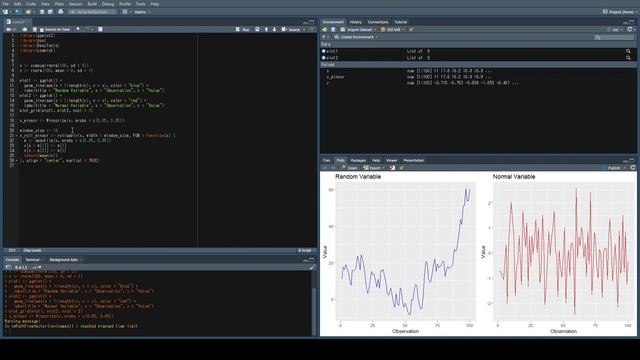Image resolution: width=640 pixels, height=360 pixels.
Task: Click load workspace icon in Environment pane
Action: coord(325,29)
